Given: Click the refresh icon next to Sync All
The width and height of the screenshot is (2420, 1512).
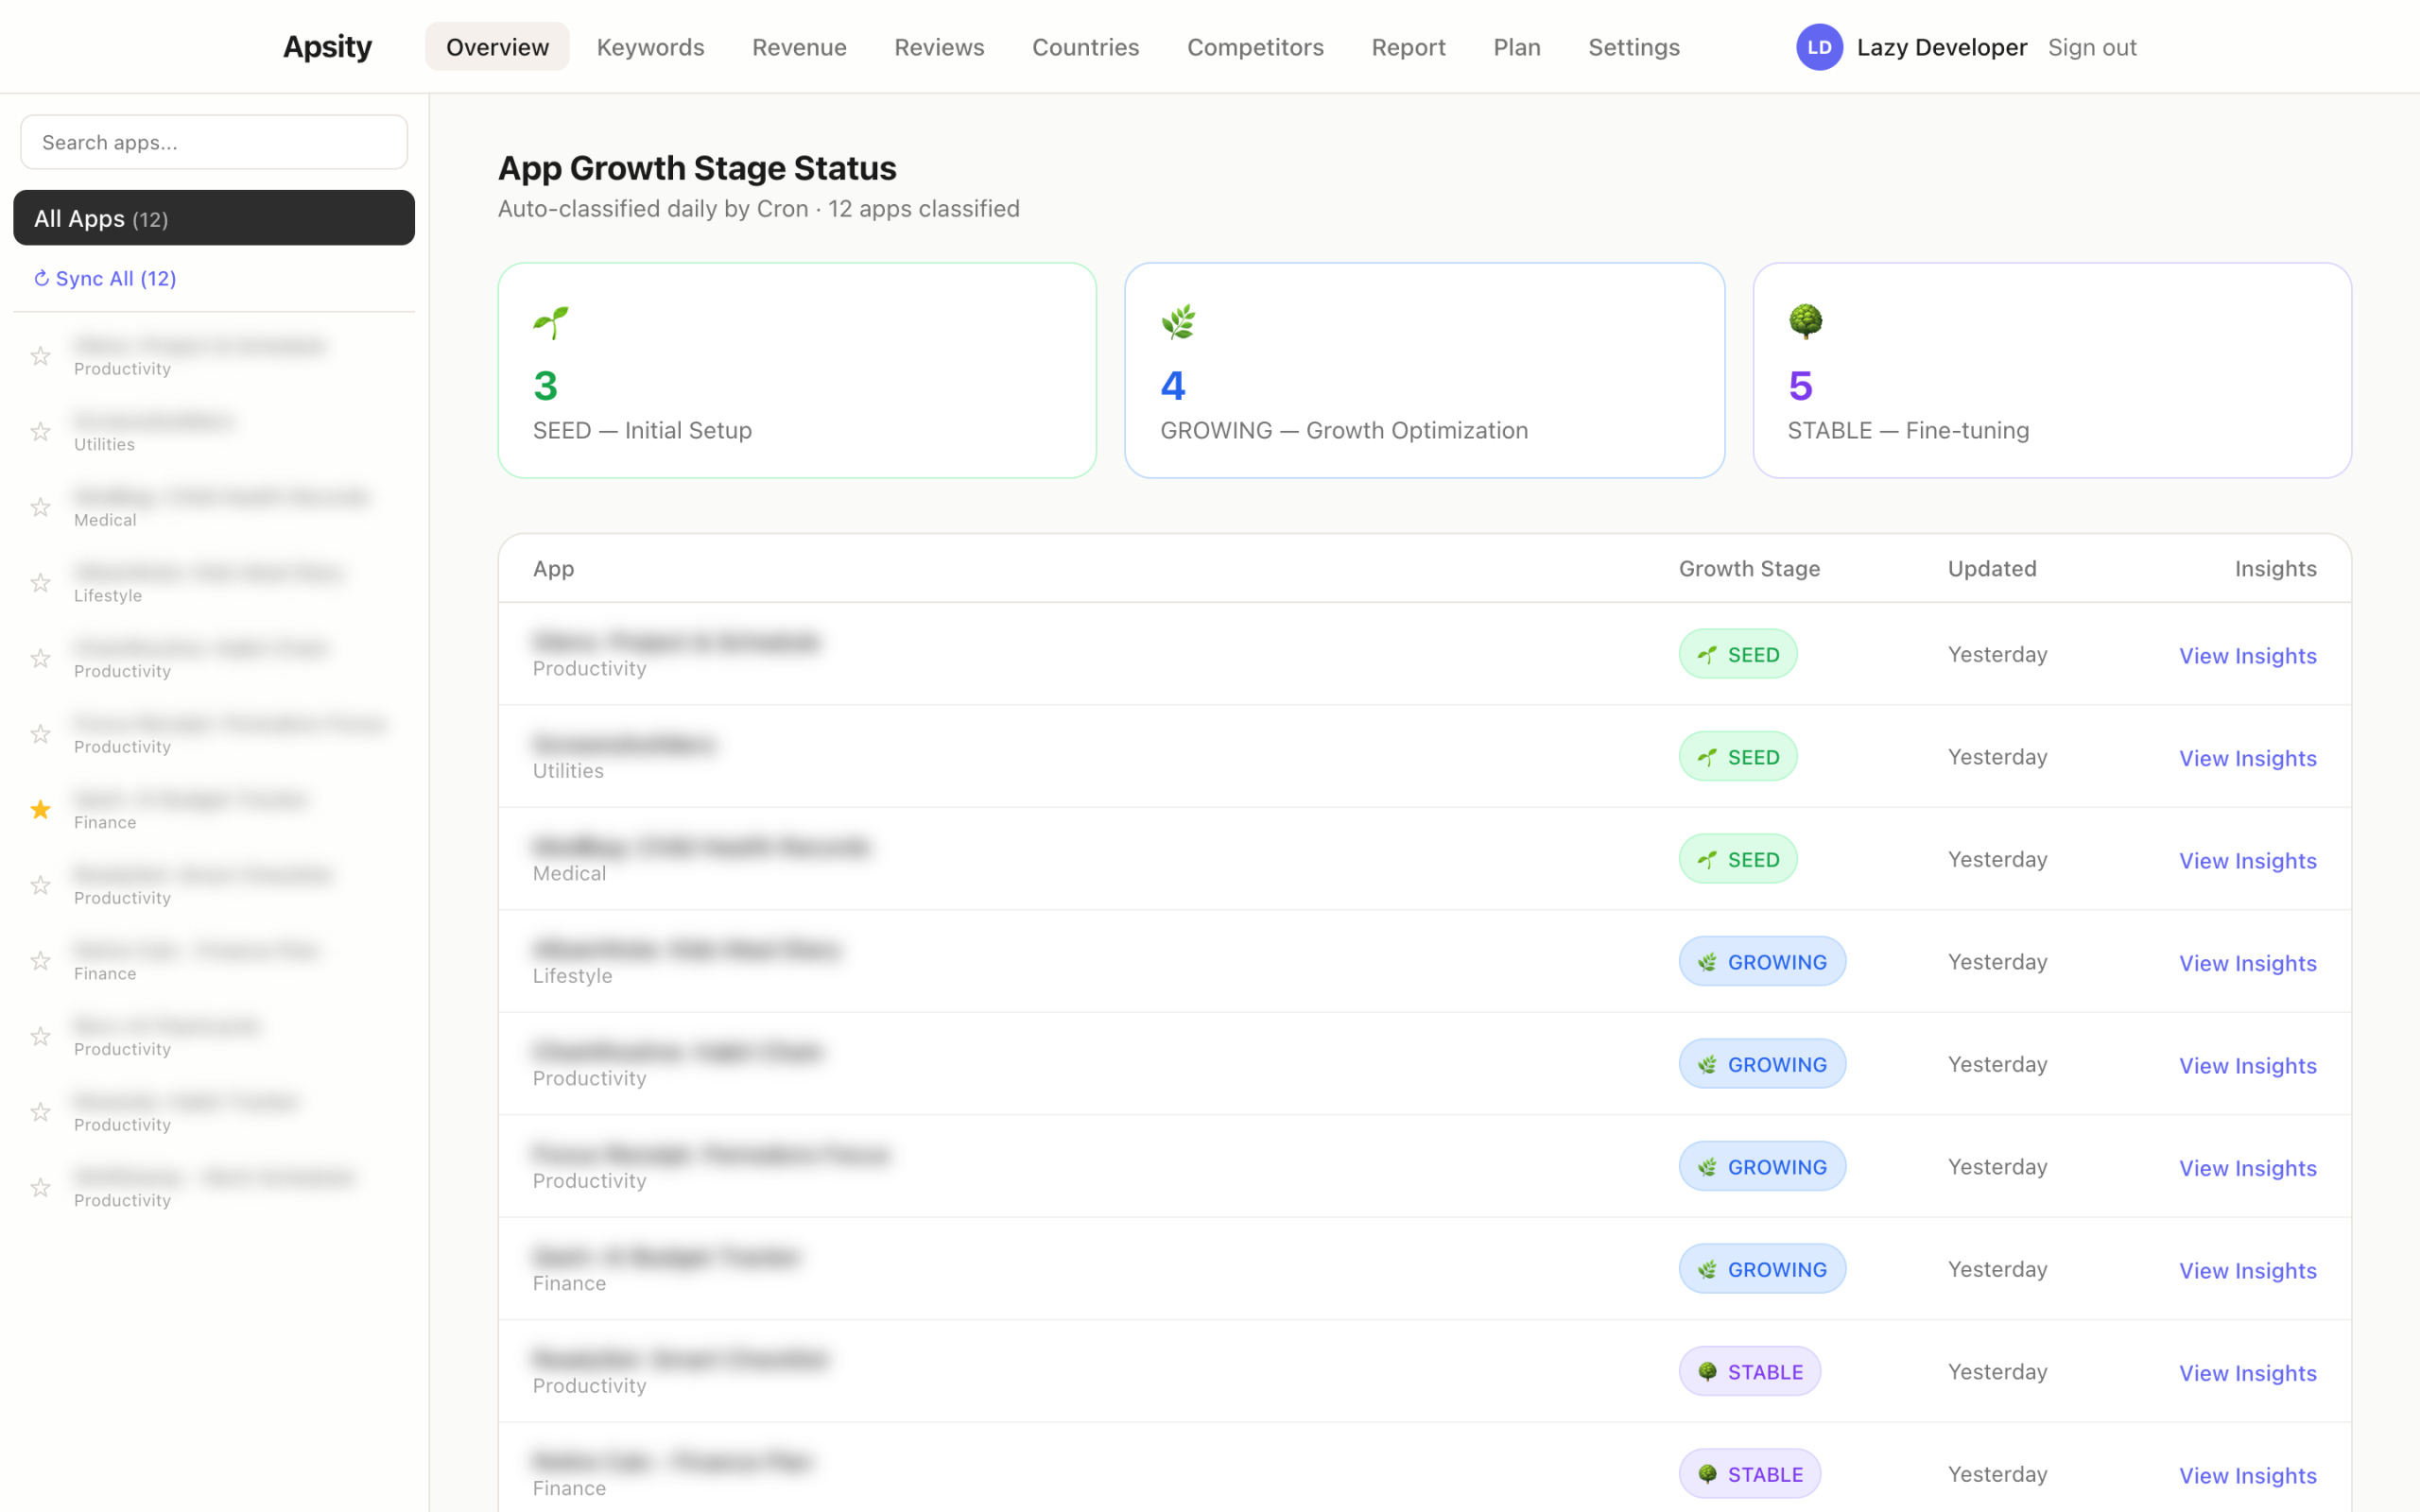Looking at the screenshot, I should tap(42, 278).
